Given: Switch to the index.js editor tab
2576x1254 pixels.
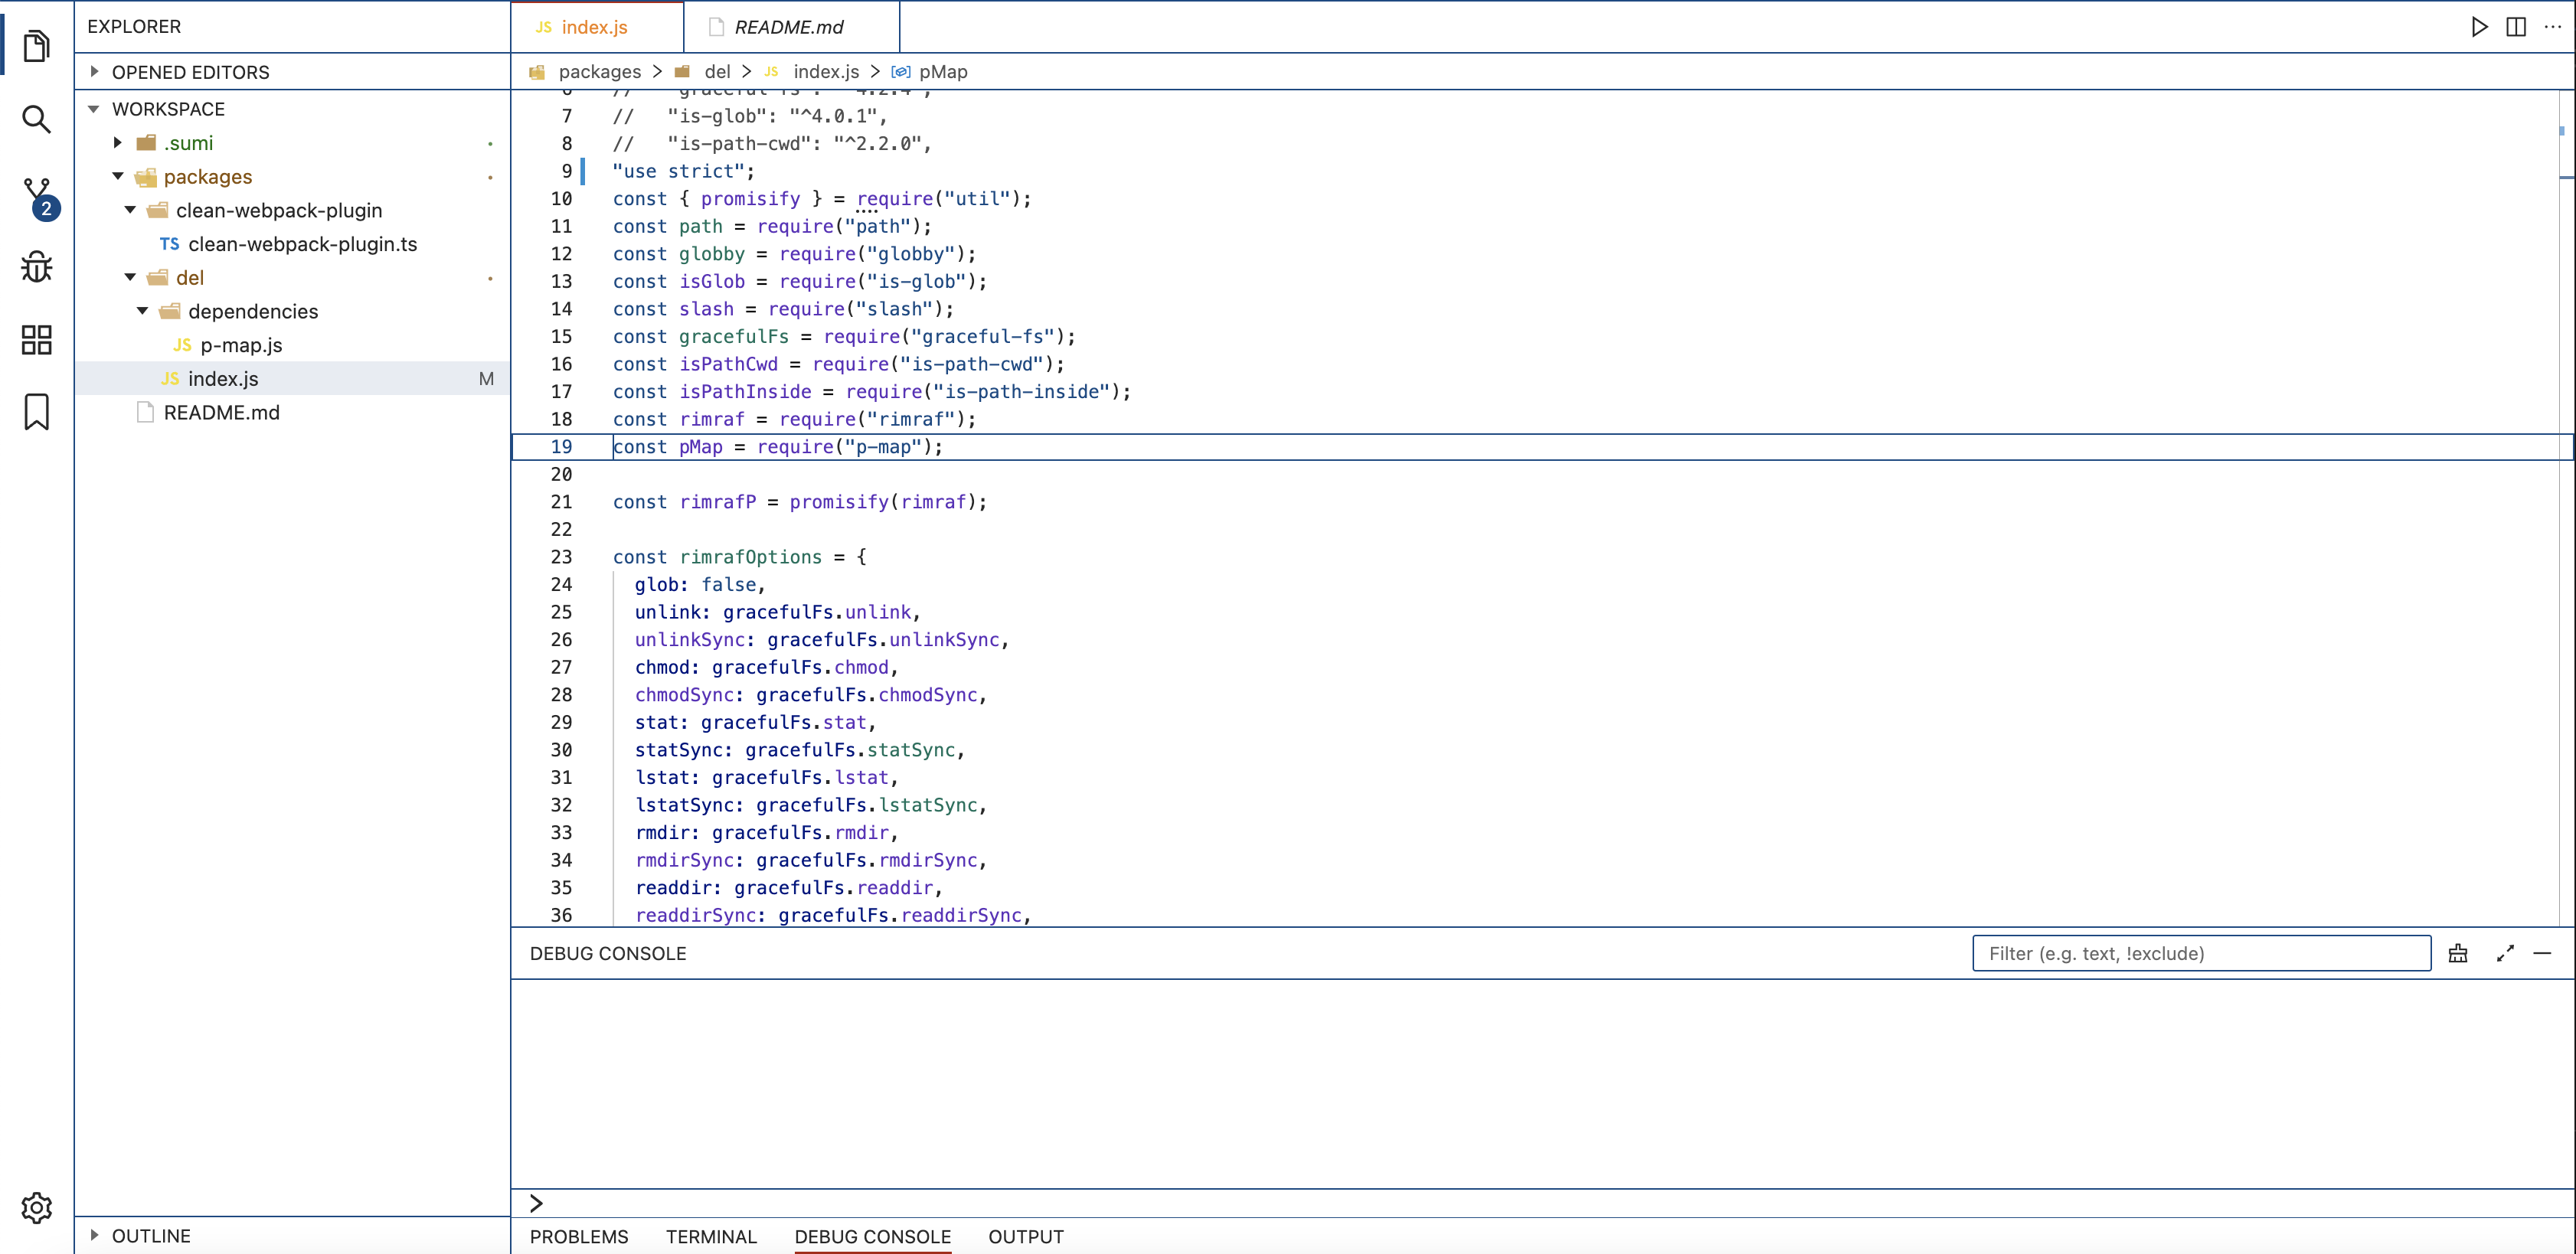Looking at the screenshot, I should click(x=597, y=27).
